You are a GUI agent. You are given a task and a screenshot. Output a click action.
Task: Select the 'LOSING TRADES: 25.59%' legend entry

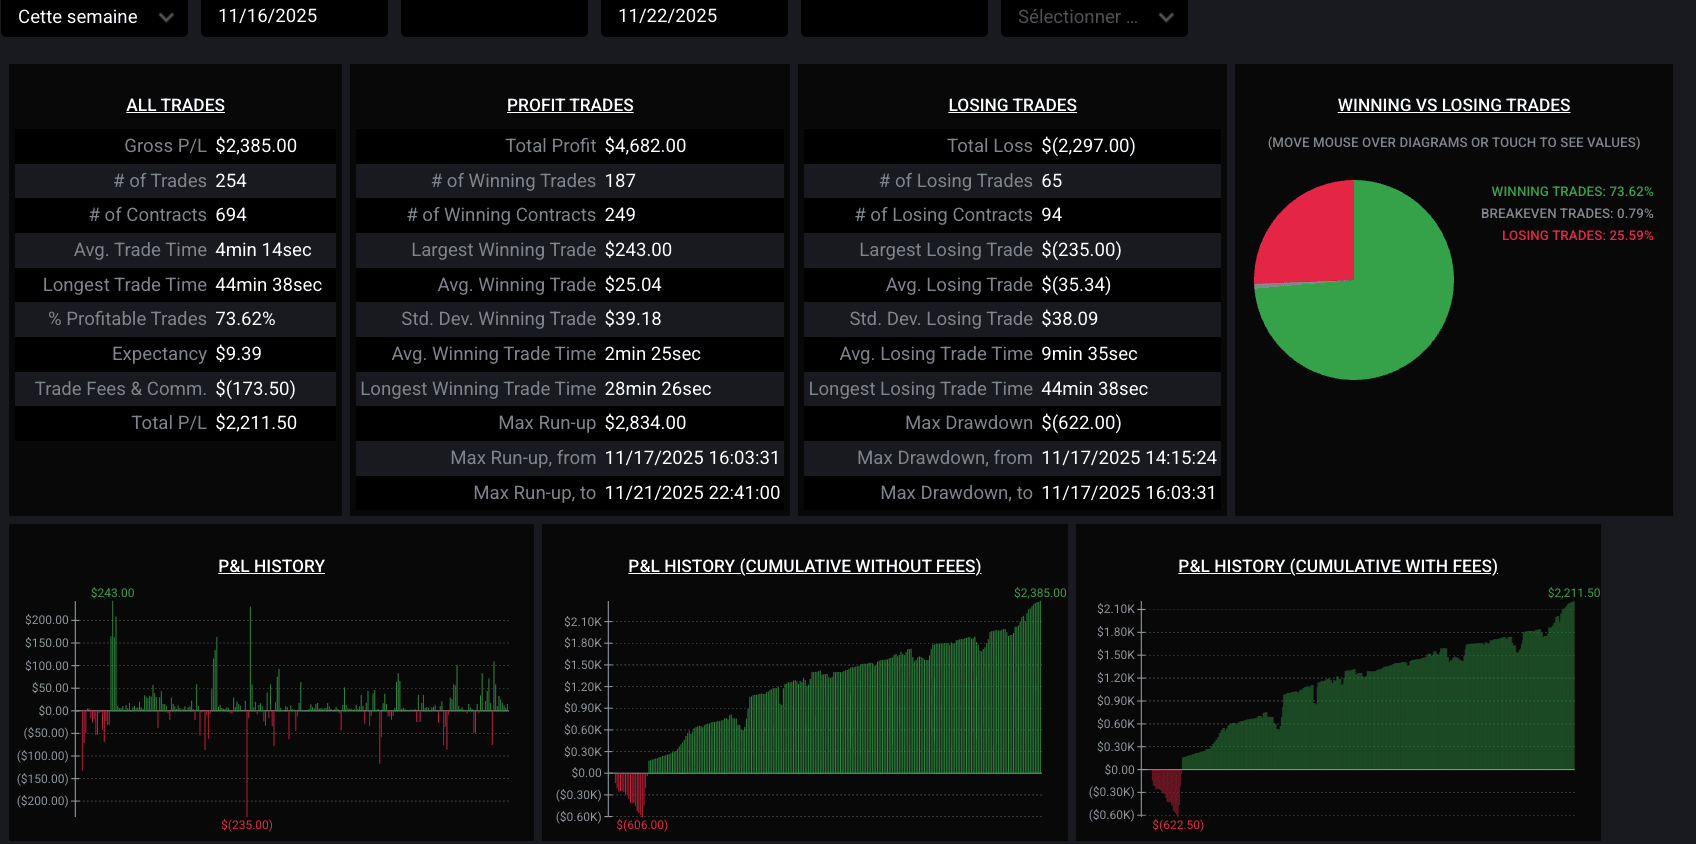pyautogui.click(x=1577, y=235)
